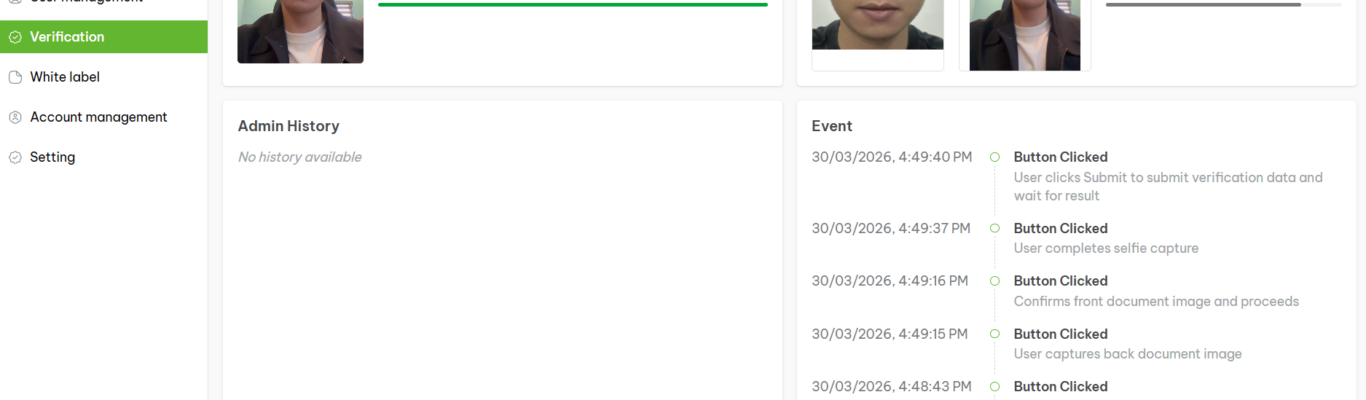Open the close-up face thumbnail
Screen dimensions: 1366x400
877,25
